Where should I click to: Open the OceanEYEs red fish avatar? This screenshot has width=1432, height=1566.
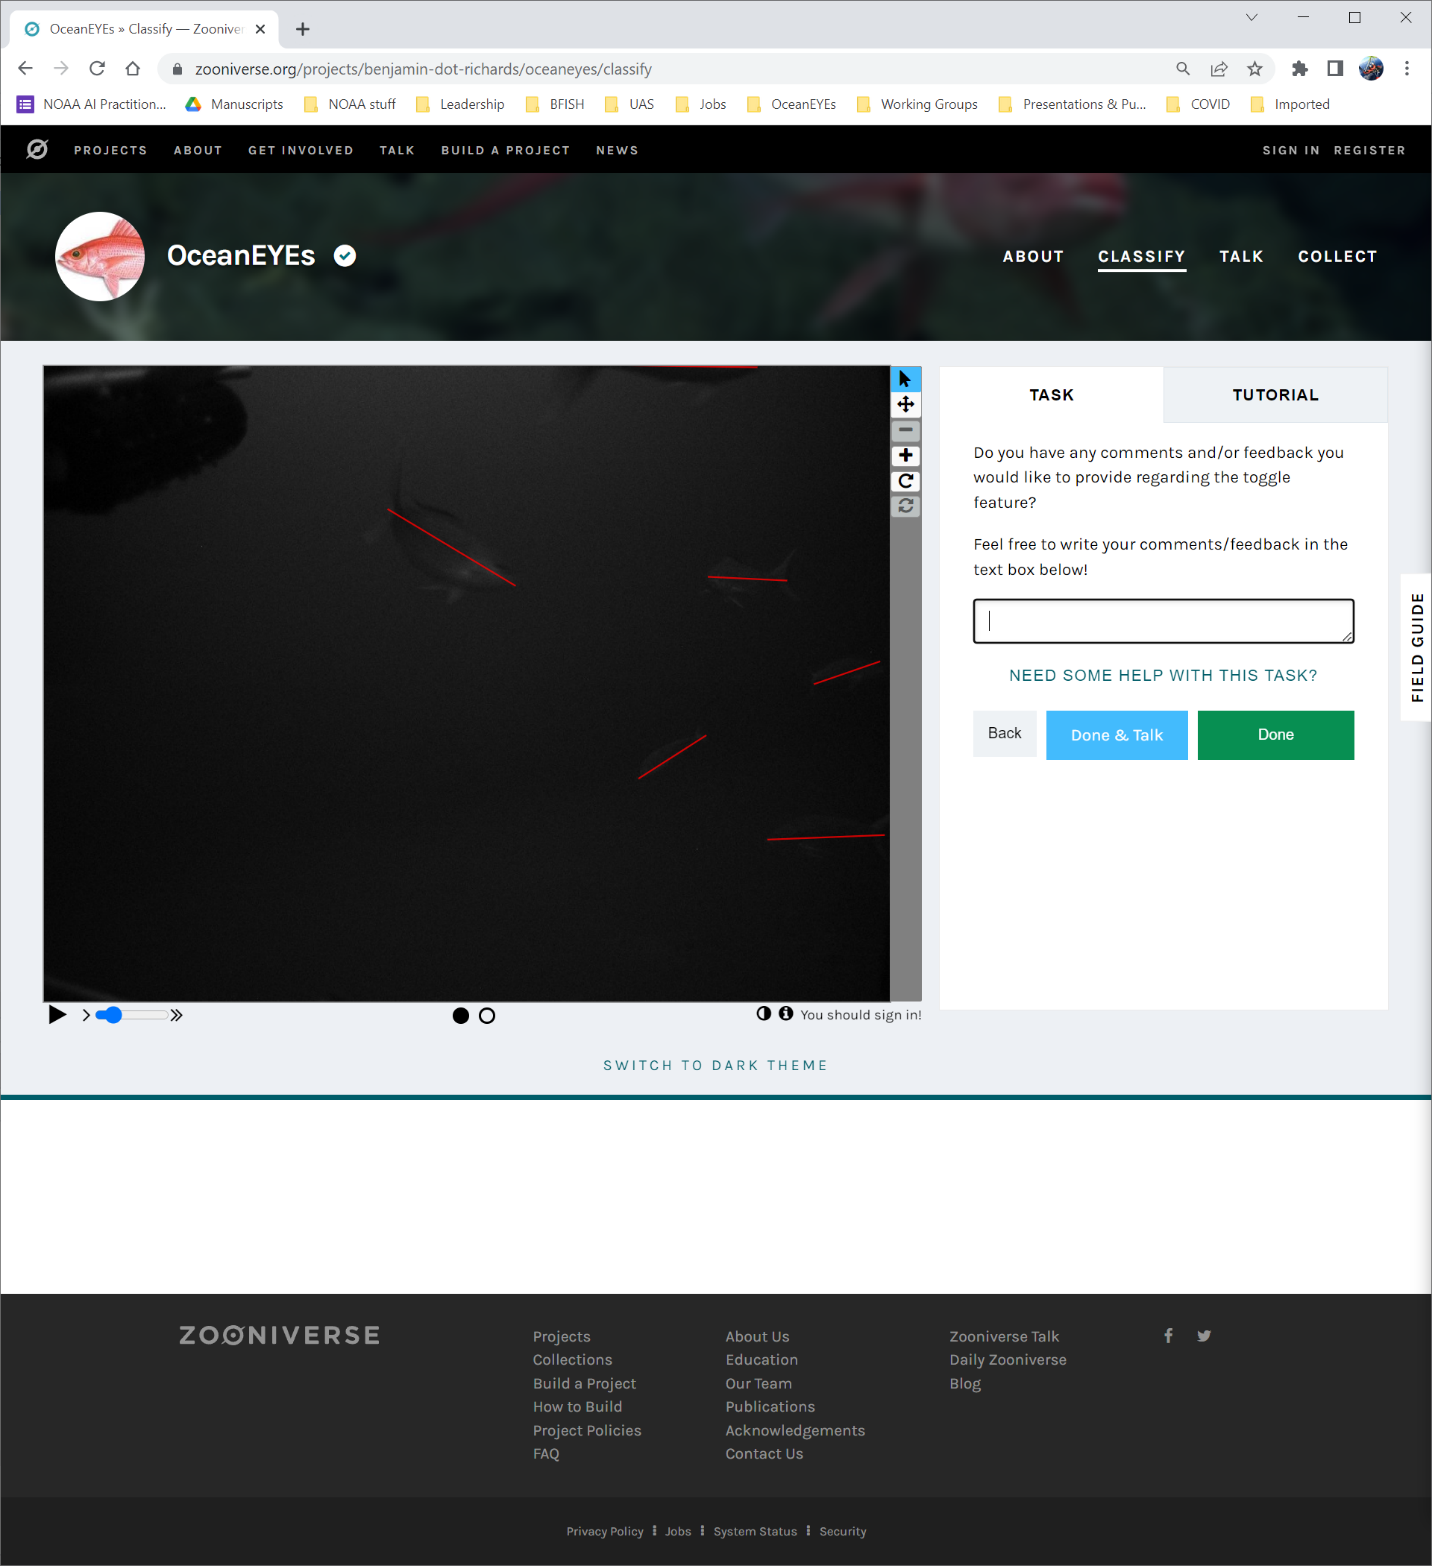[x=100, y=256]
